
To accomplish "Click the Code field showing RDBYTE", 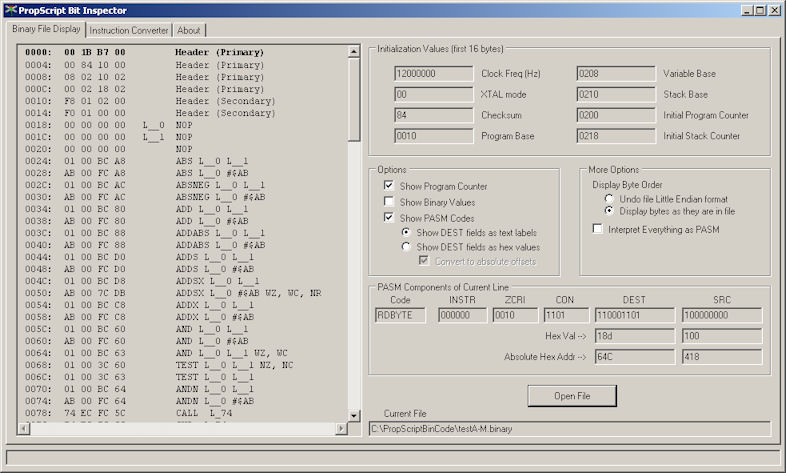I will click(400, 315).
